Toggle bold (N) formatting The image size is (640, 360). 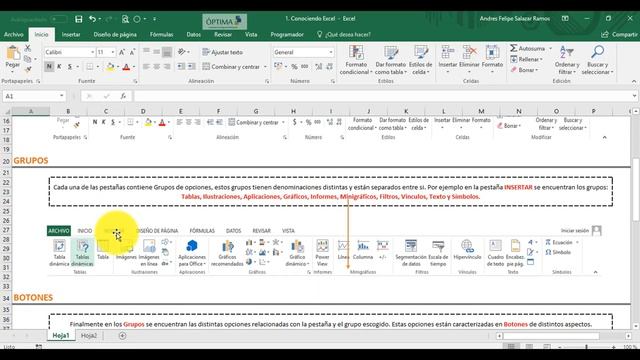(49, 67)
